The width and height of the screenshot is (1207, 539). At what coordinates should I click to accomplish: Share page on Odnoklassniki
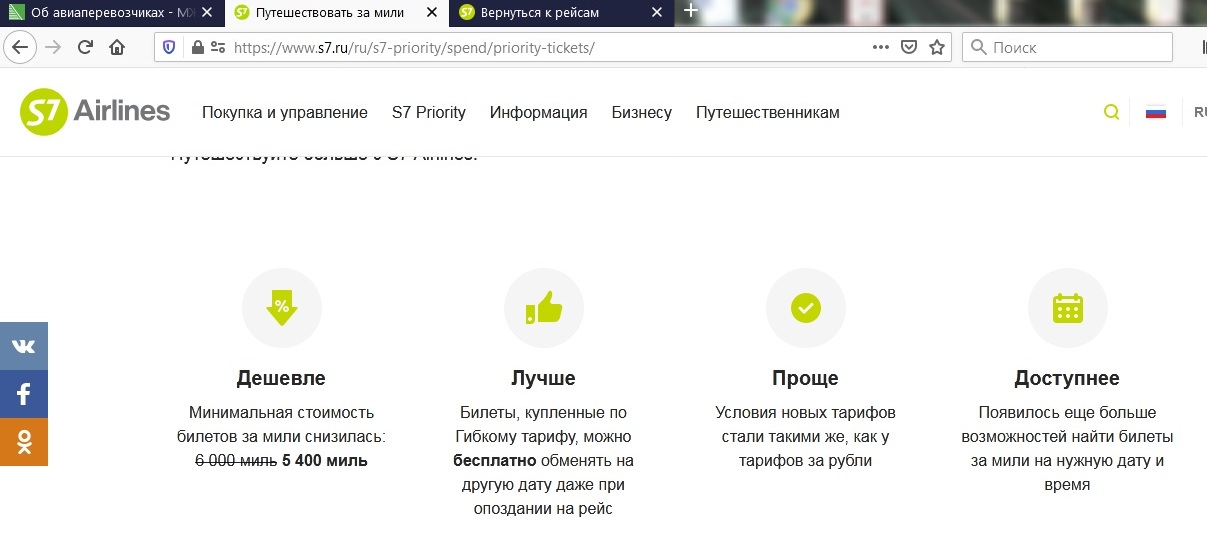tap(24, 441)
